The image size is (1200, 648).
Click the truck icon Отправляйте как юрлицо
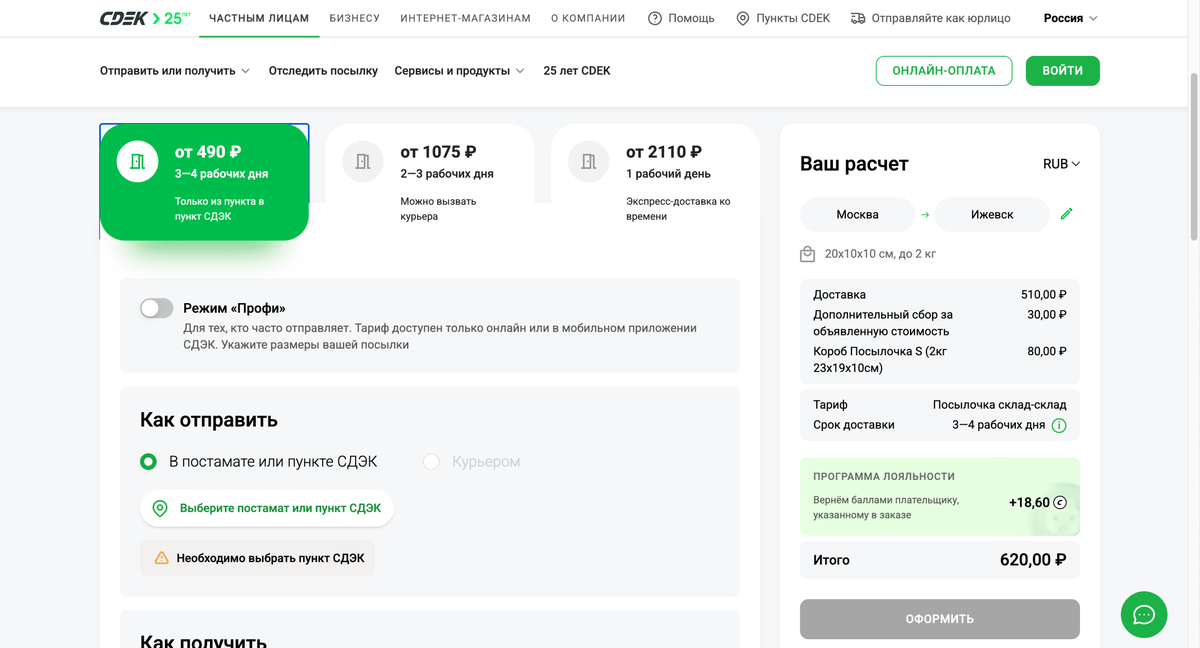click(858, 18)
